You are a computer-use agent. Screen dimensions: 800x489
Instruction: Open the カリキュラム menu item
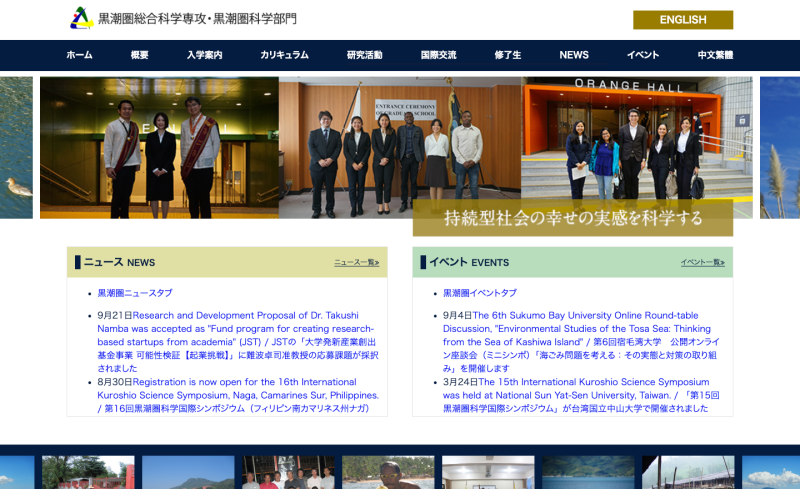tap(284, 55)
